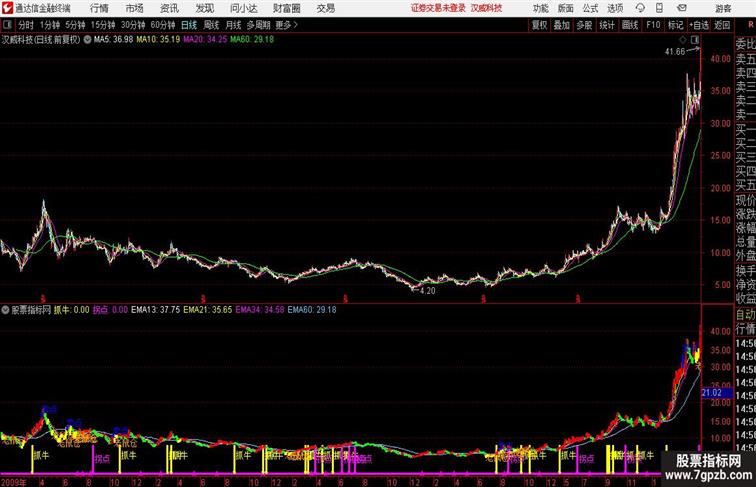The image size is (756, 487).
Task: Open the headset customer service icon
Action: (x=640, y=8)
